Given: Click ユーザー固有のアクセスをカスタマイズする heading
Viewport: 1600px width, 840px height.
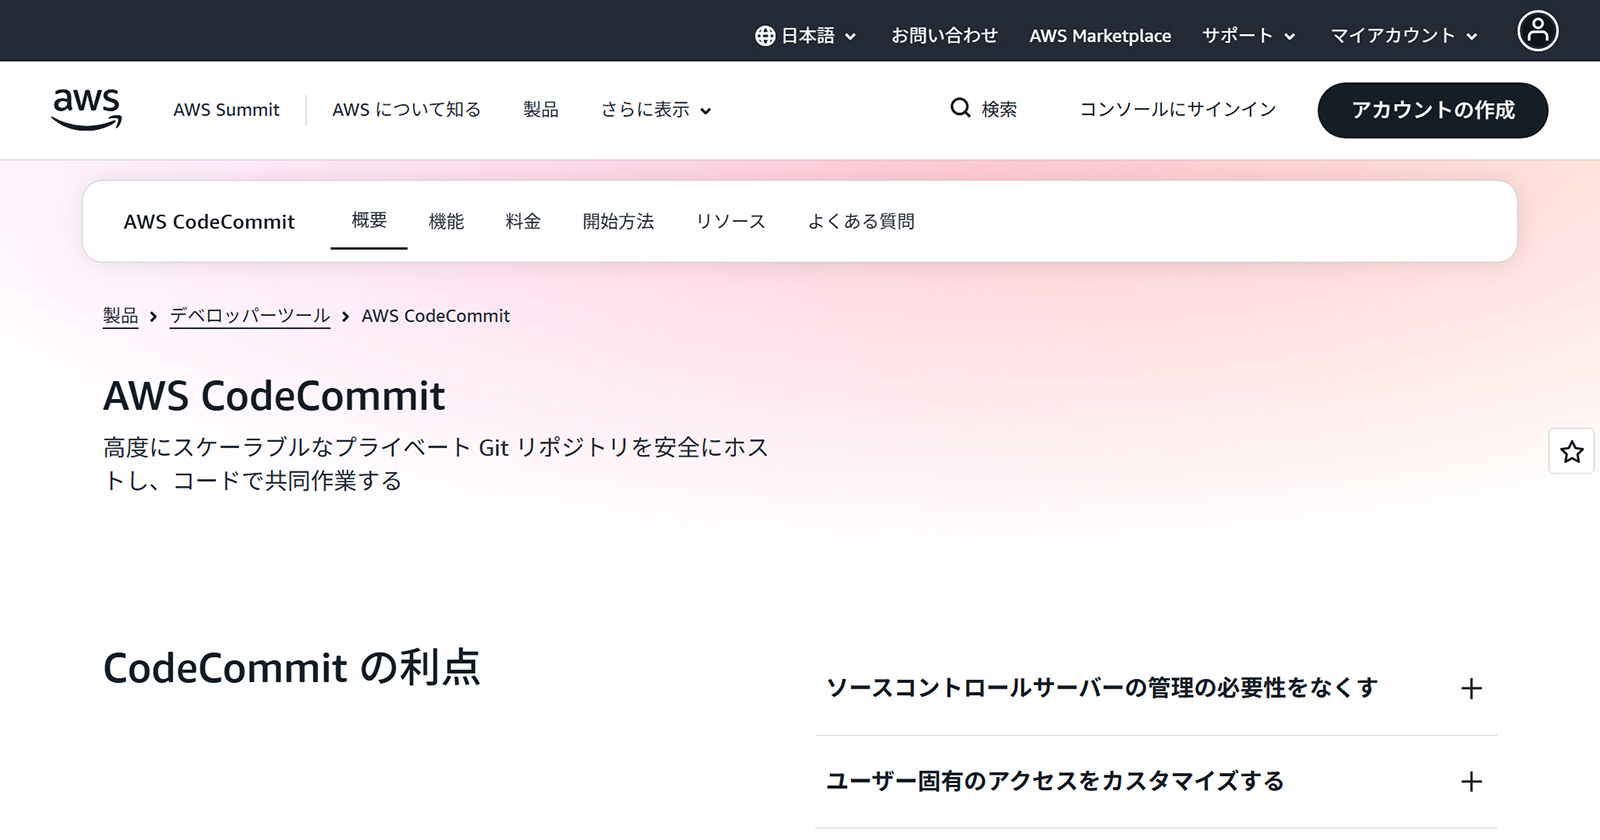Looking at the screenshot, I should point(1055,781).
